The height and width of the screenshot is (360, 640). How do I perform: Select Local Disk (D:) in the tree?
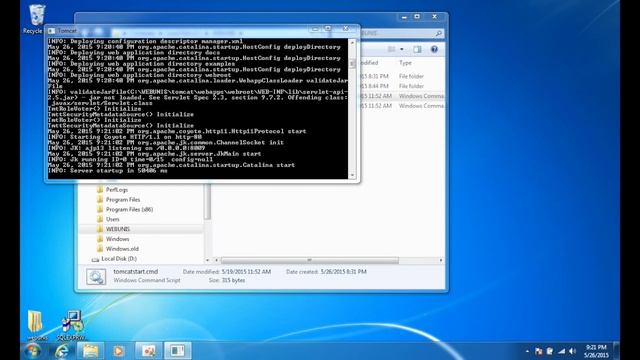click(119, 259)
